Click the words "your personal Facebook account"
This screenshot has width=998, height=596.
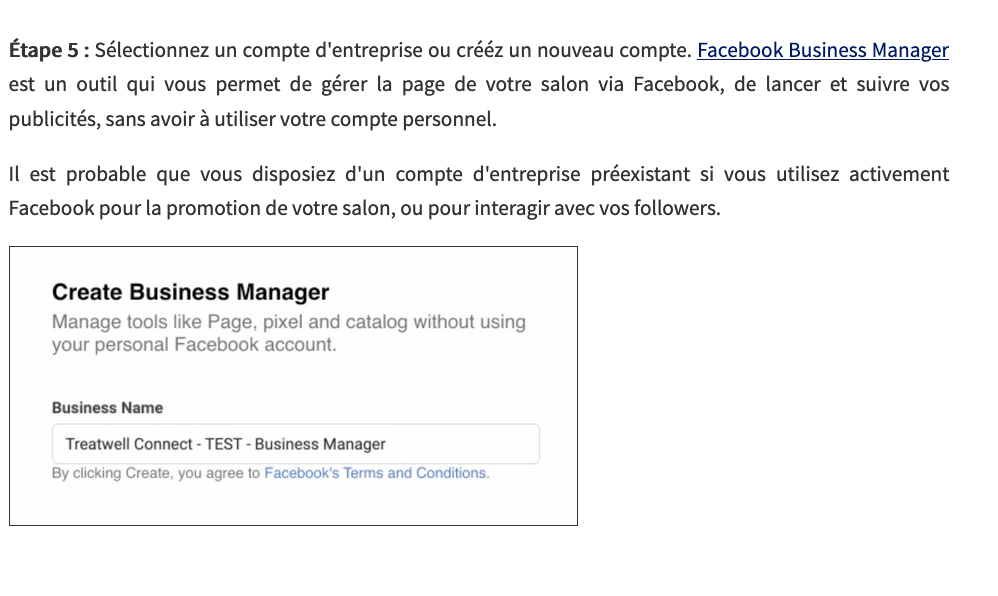(x=192, y=345)
